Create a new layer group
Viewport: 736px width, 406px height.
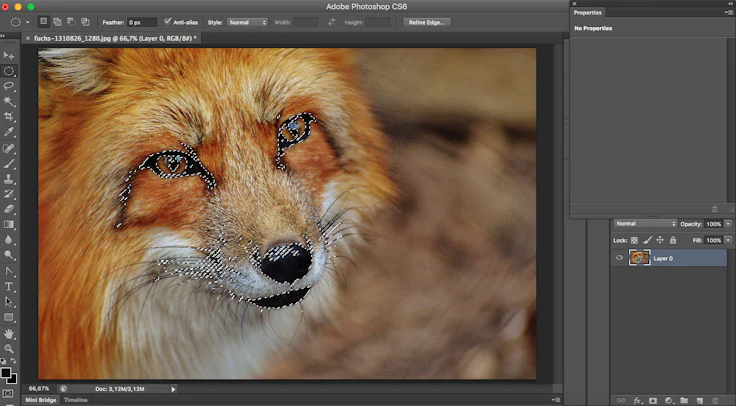(x=684, y=400)
